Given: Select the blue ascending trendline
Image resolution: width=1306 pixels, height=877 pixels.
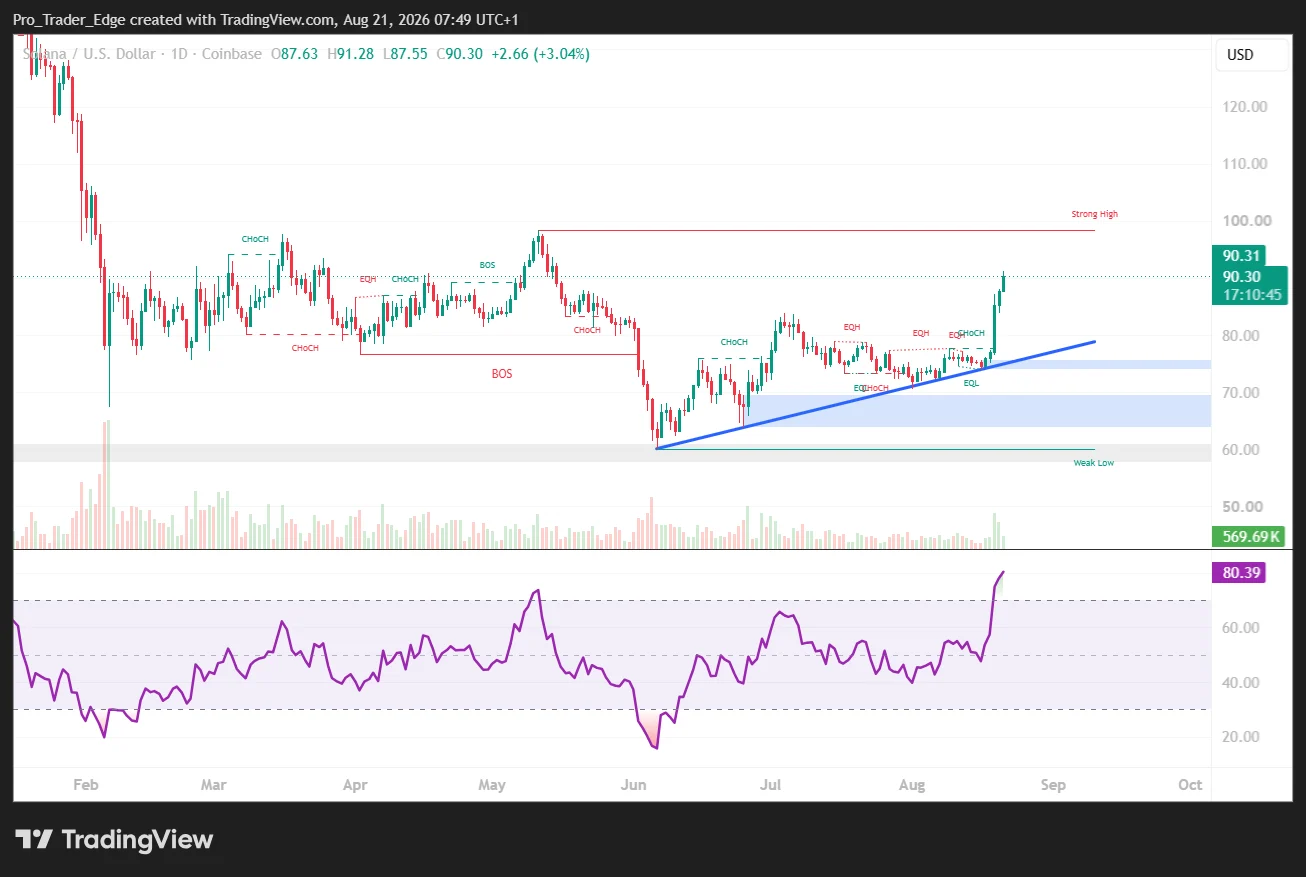Looking at the screenshot, I should [x=875, y=394].
